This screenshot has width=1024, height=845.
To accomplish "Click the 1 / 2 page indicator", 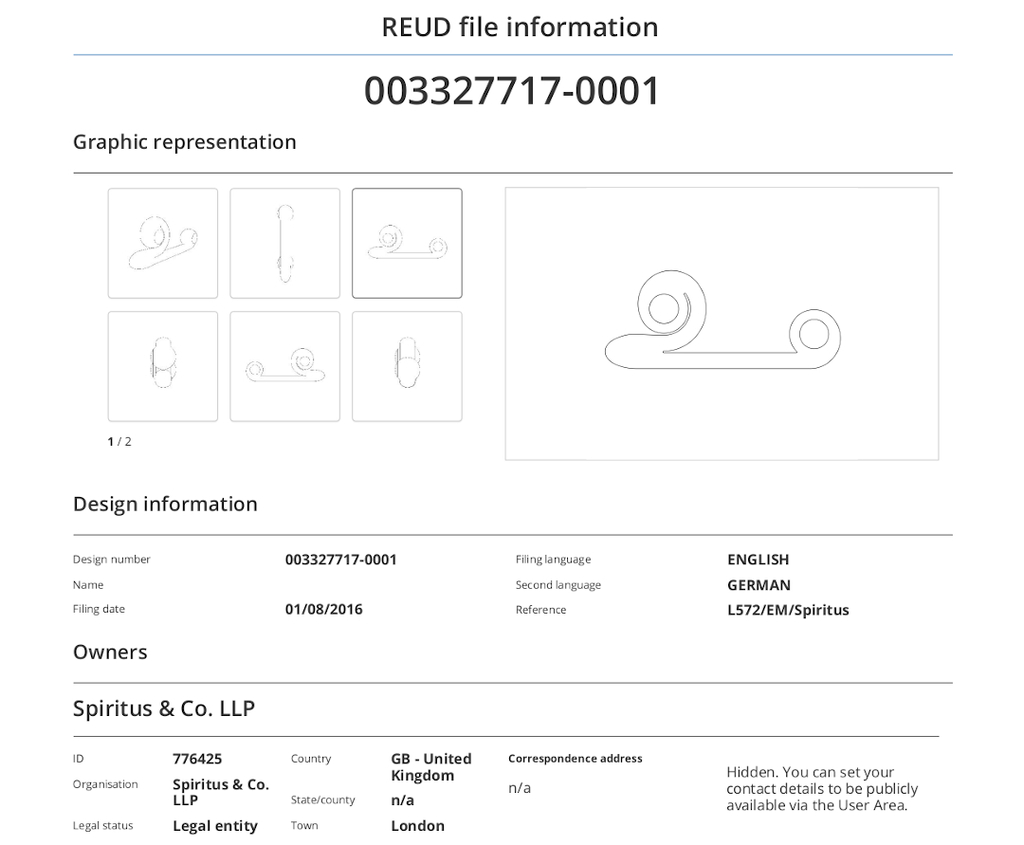I will point(119,441).
